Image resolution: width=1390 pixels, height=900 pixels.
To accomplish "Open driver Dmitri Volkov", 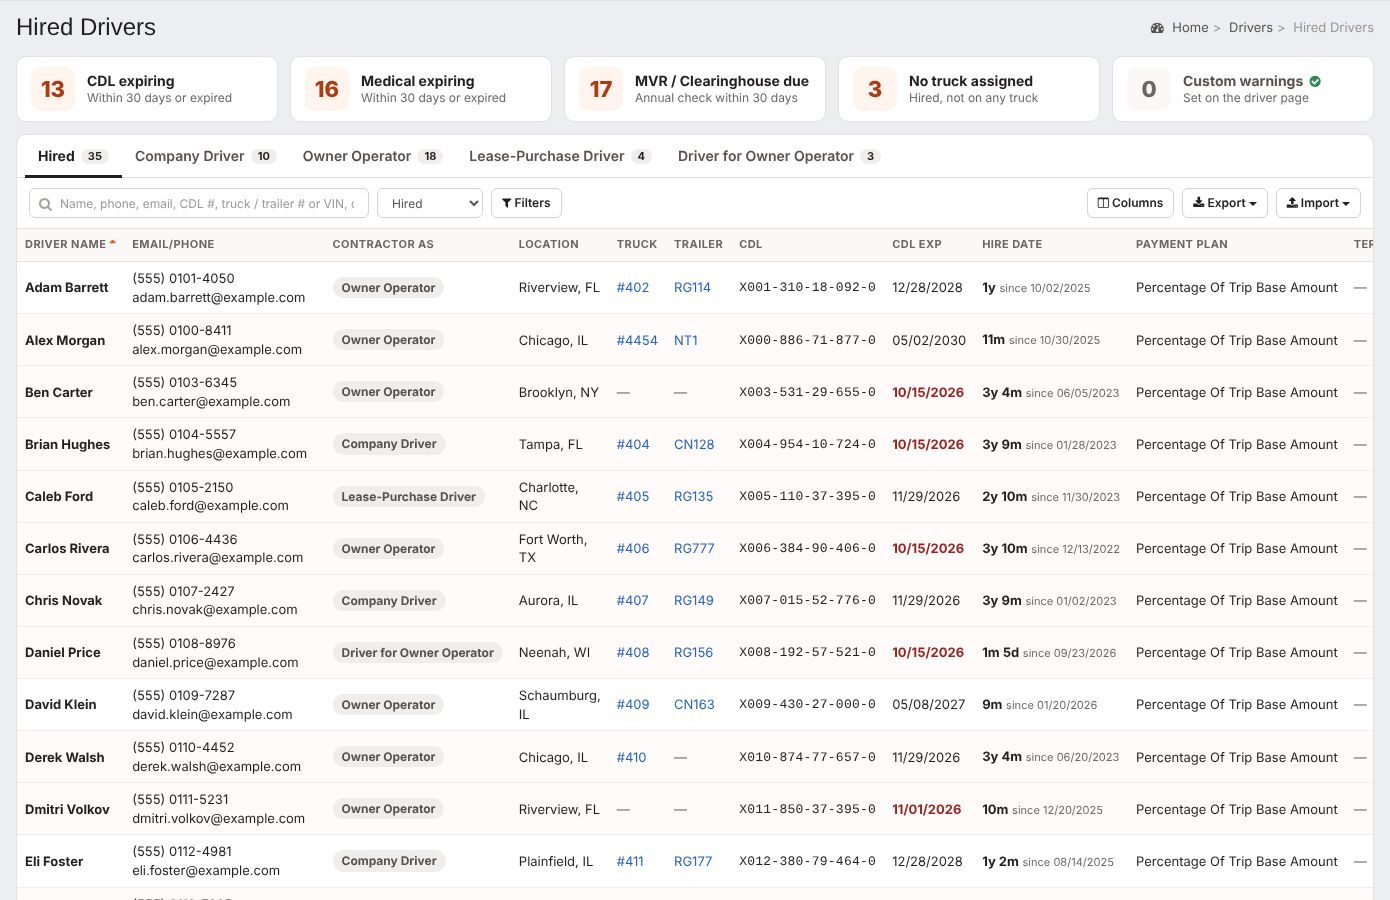I will [67, 809].
